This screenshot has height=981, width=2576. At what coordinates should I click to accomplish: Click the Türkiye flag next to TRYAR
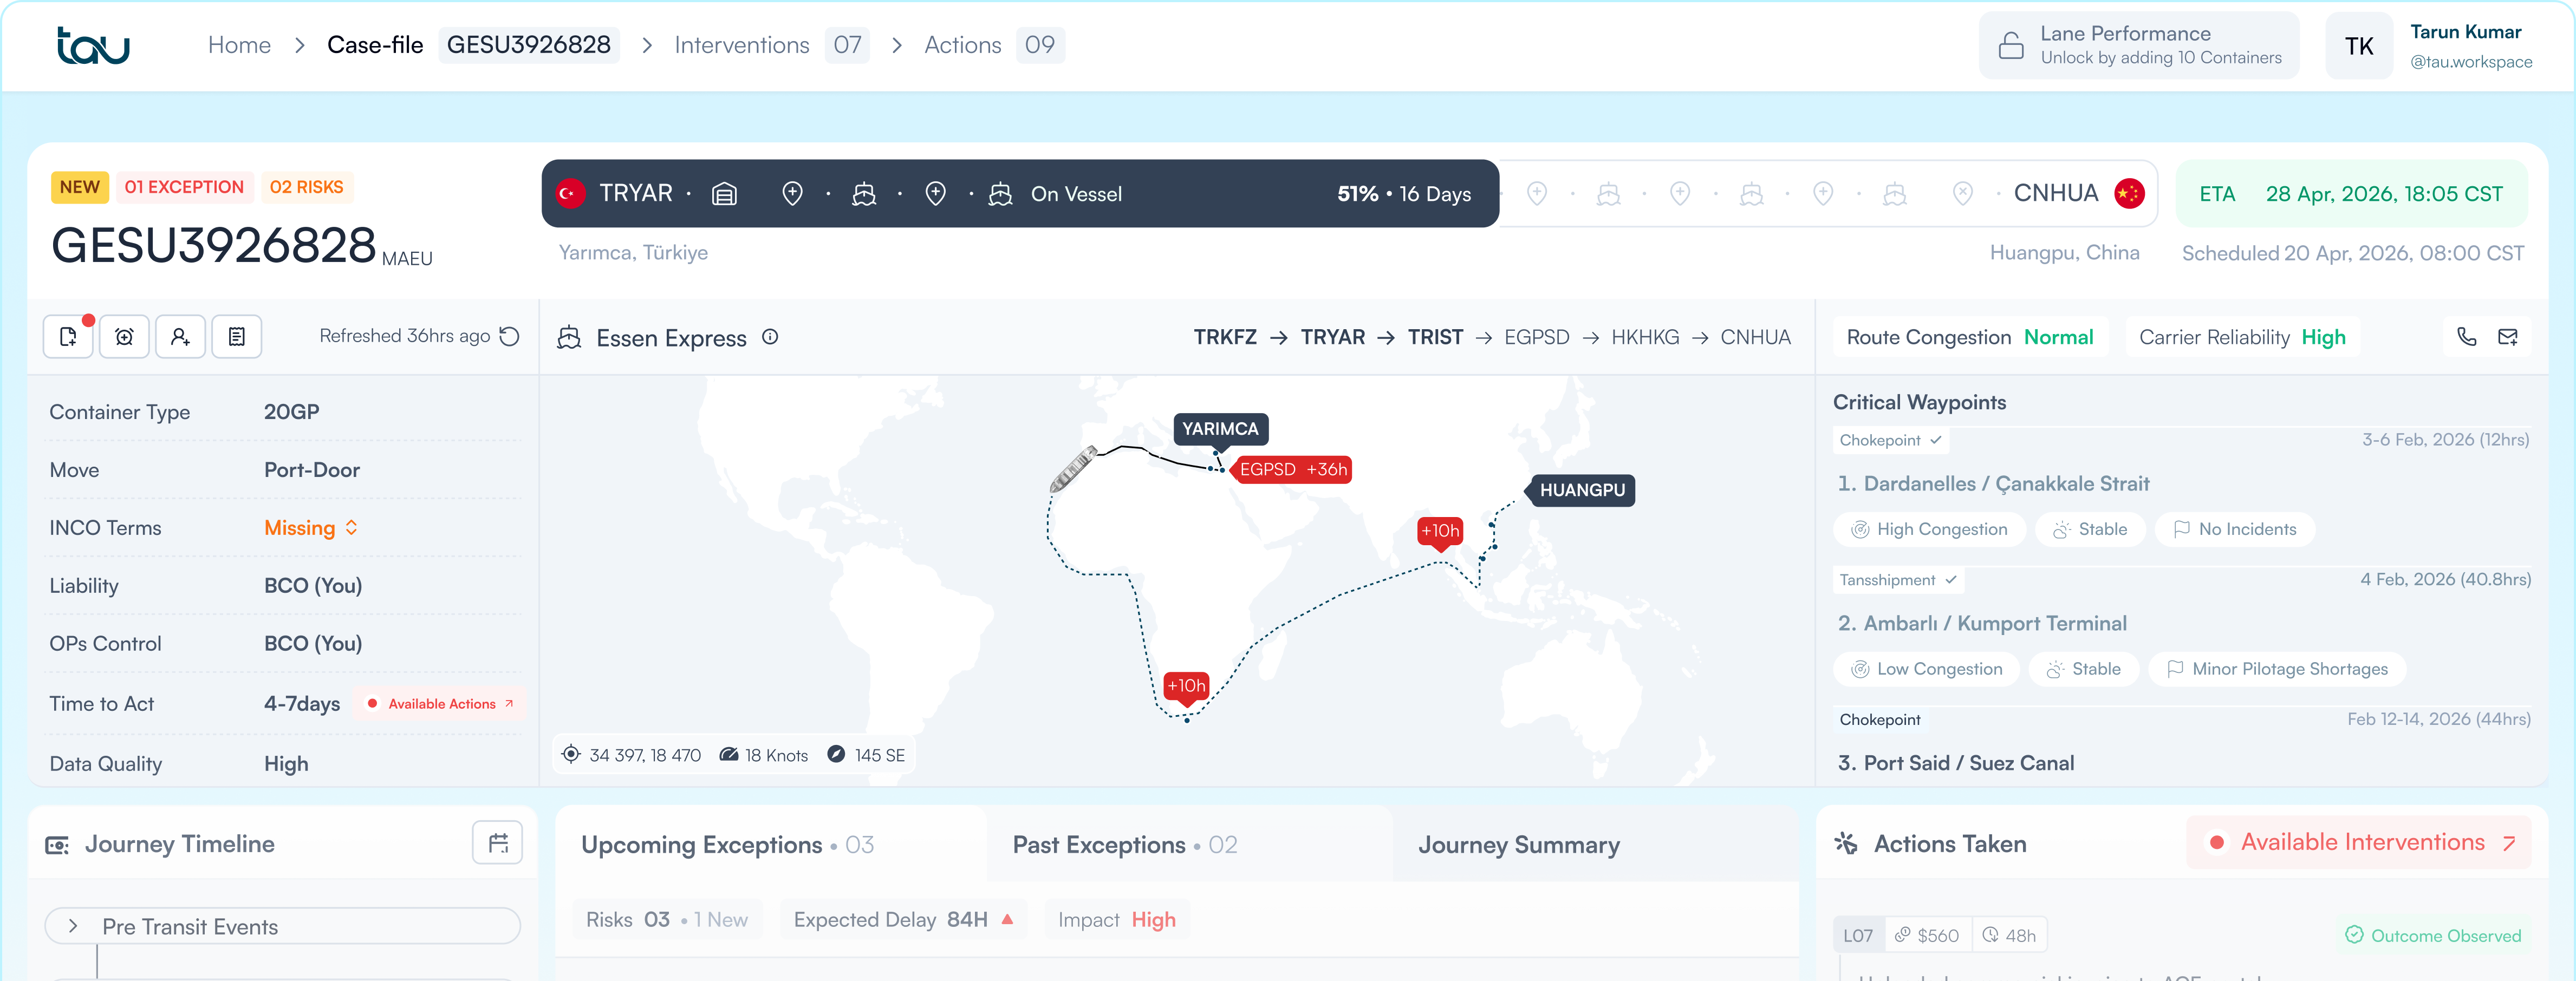[571, 194]
